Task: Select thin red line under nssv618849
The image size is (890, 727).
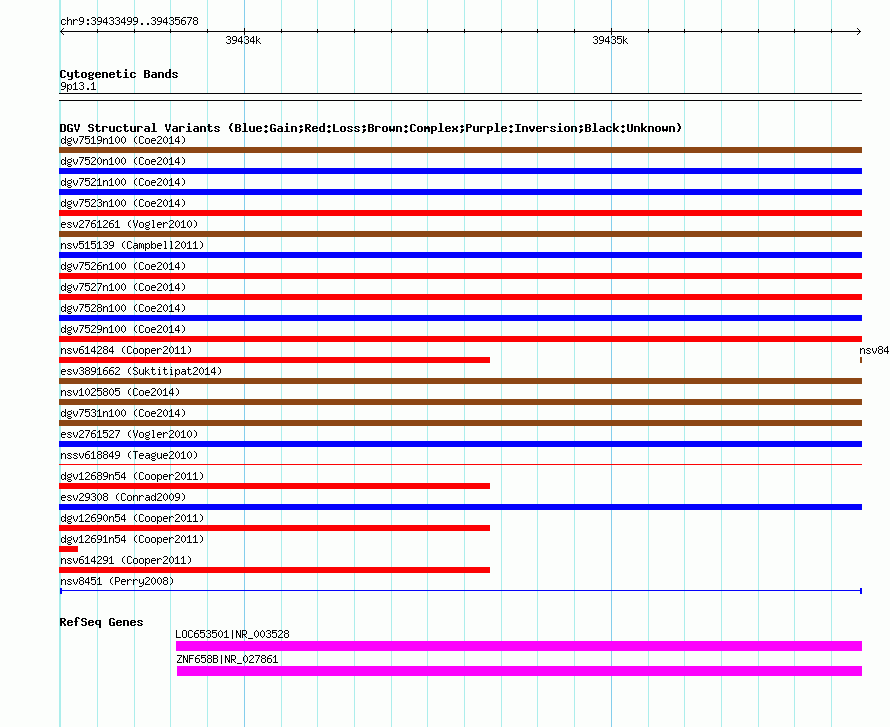Action: pos(460,465)
